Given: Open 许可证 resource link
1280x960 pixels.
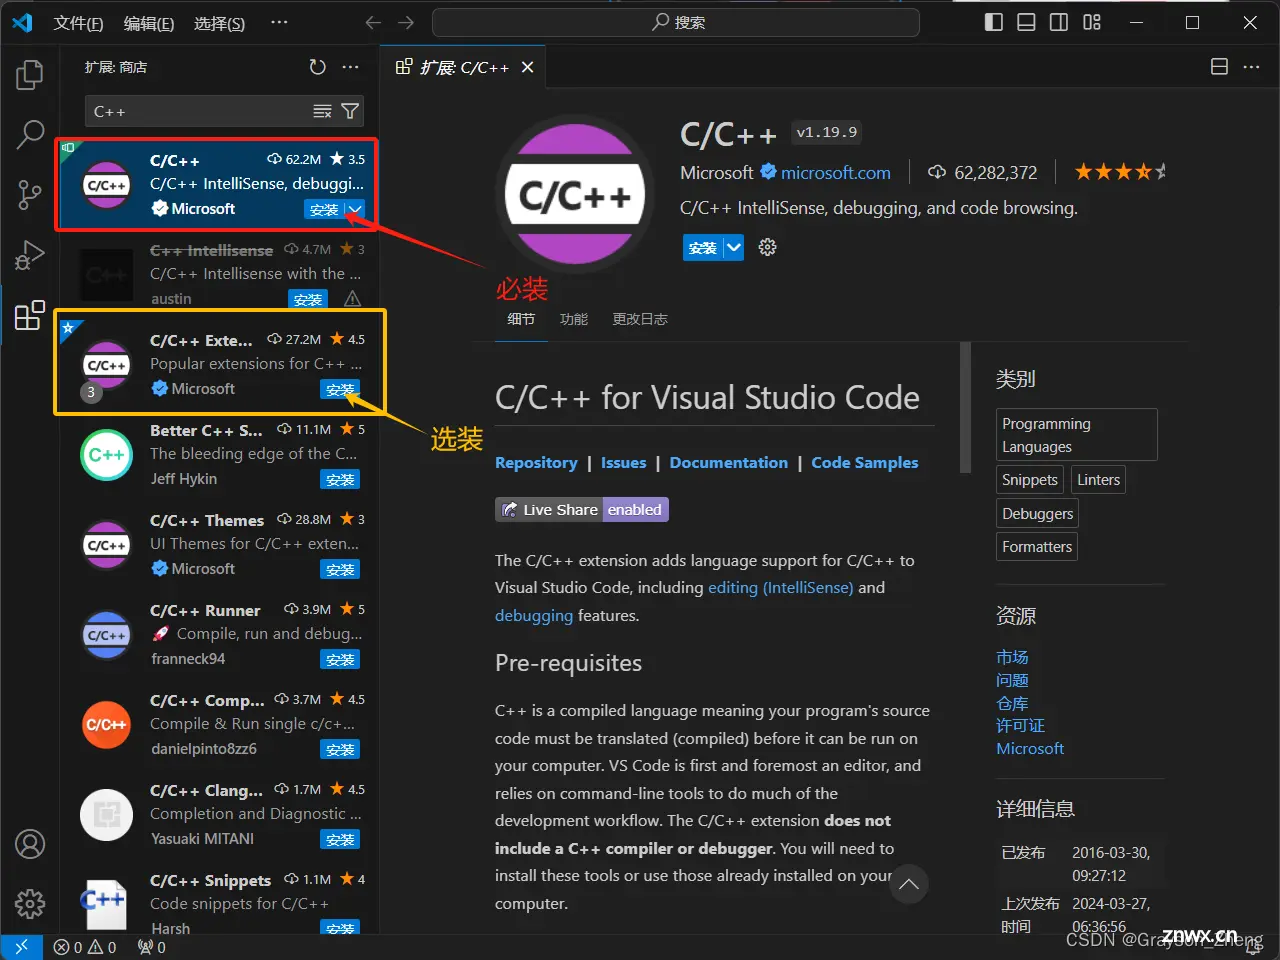Looking at the screenshot, I should tap(1020, 725).
